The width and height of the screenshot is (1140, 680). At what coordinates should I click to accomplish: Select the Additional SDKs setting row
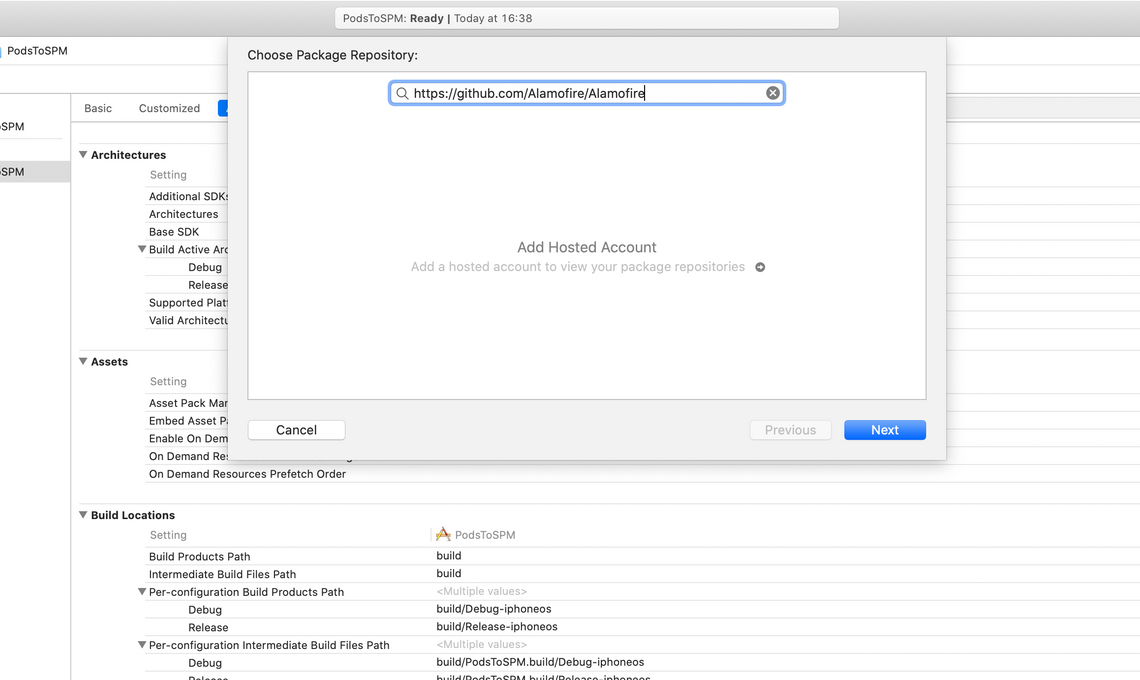tap(188, 196)
